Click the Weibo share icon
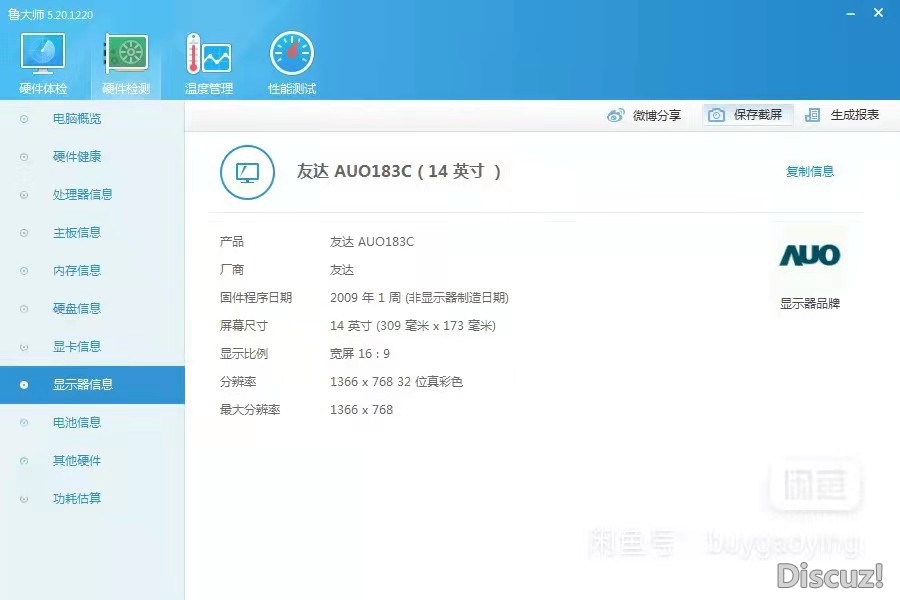The height and width of the screenshot is (600, 900). pyautogui.click(x=615, y=115)
